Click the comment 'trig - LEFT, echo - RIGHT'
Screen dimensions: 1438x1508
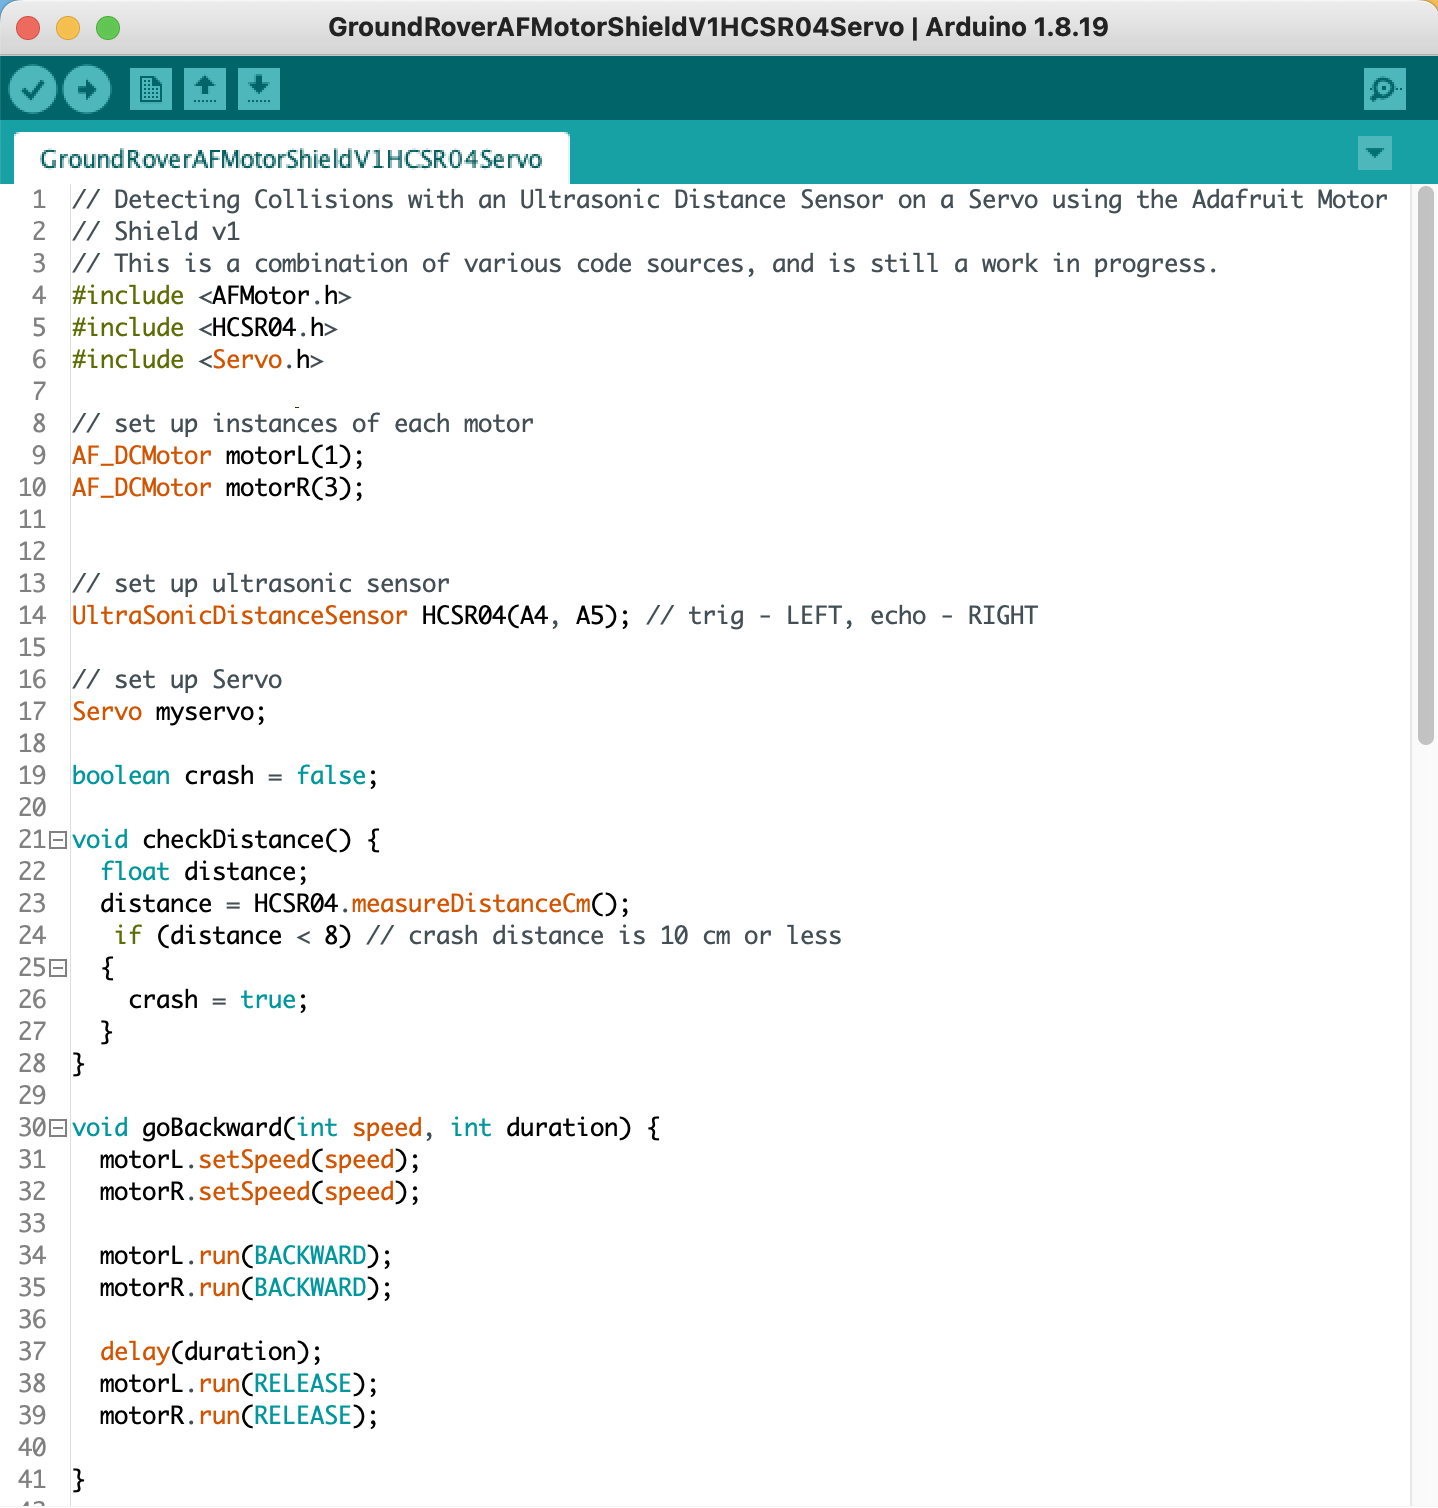[863, 616]
